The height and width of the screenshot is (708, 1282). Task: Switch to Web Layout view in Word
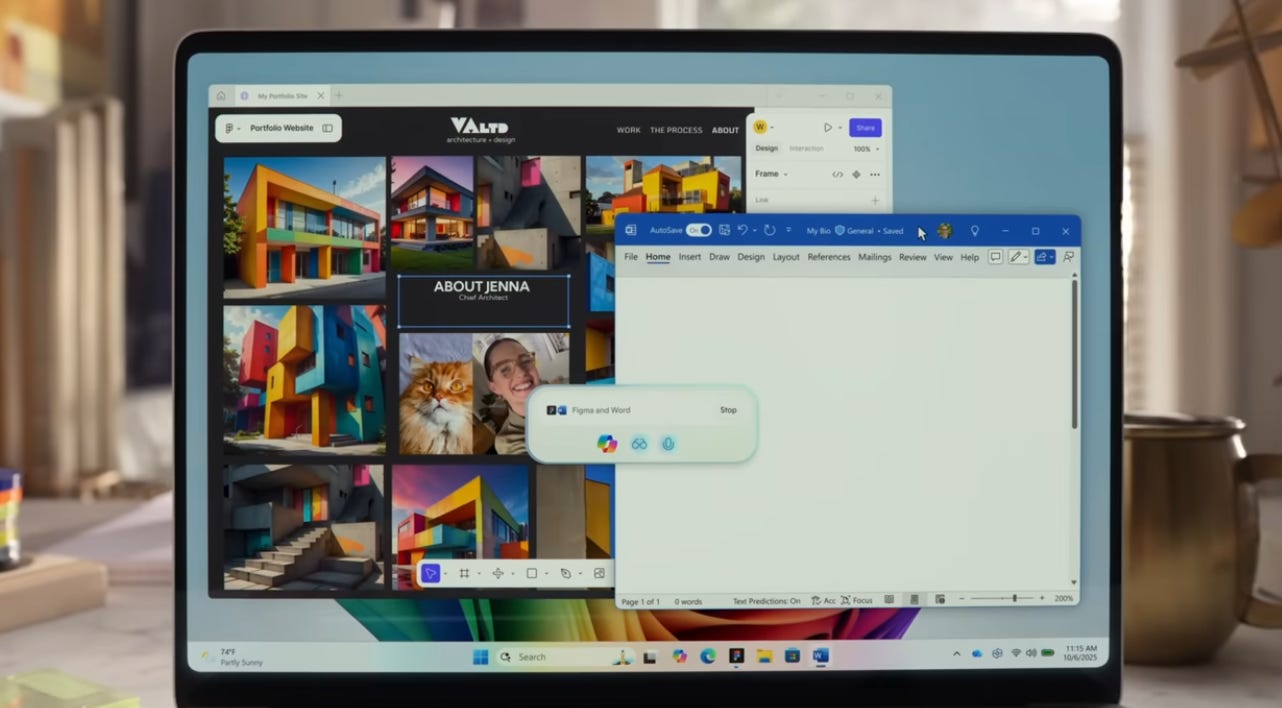939,600
